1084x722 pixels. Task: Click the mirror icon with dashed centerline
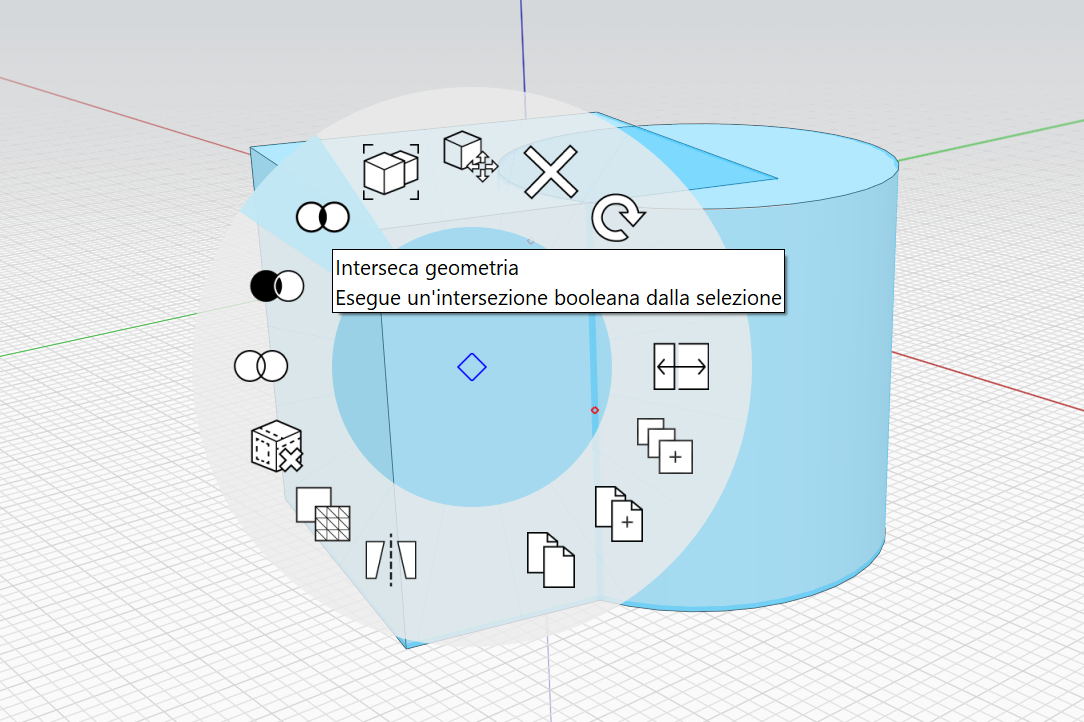pyautogui.click(x=390, y=557)
